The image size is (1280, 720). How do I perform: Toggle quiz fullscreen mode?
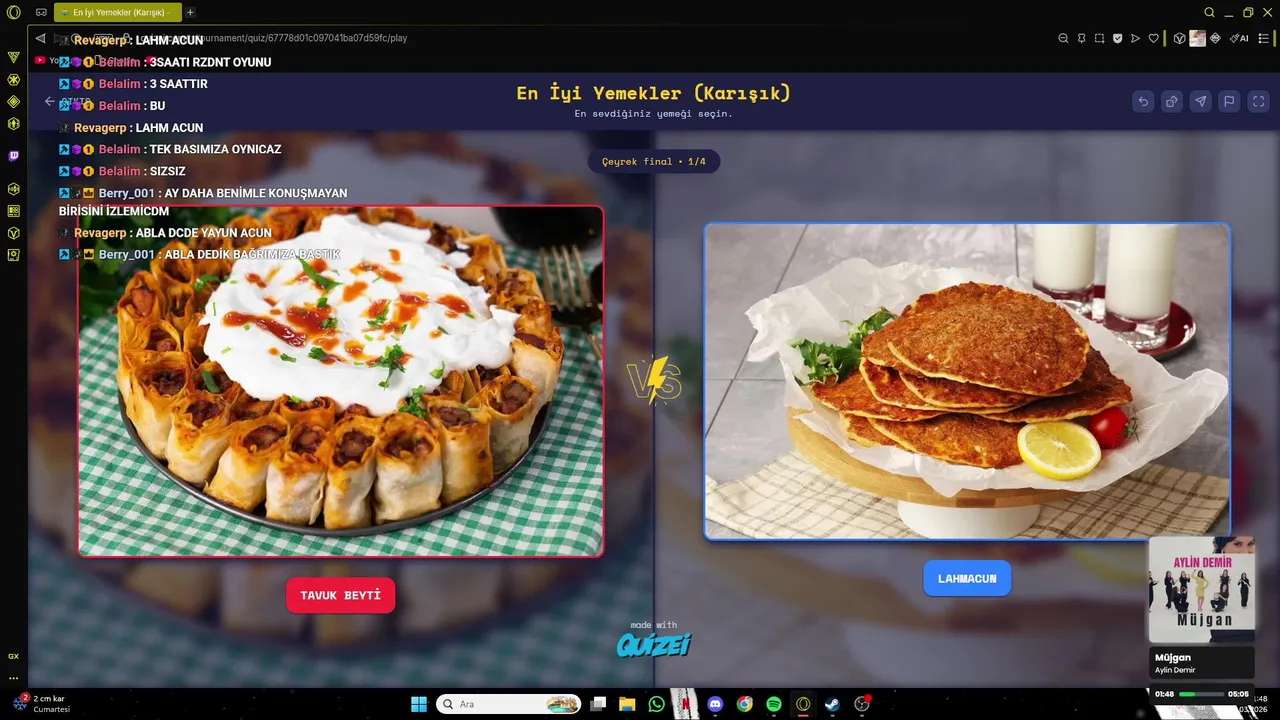tap(1259, 101)
